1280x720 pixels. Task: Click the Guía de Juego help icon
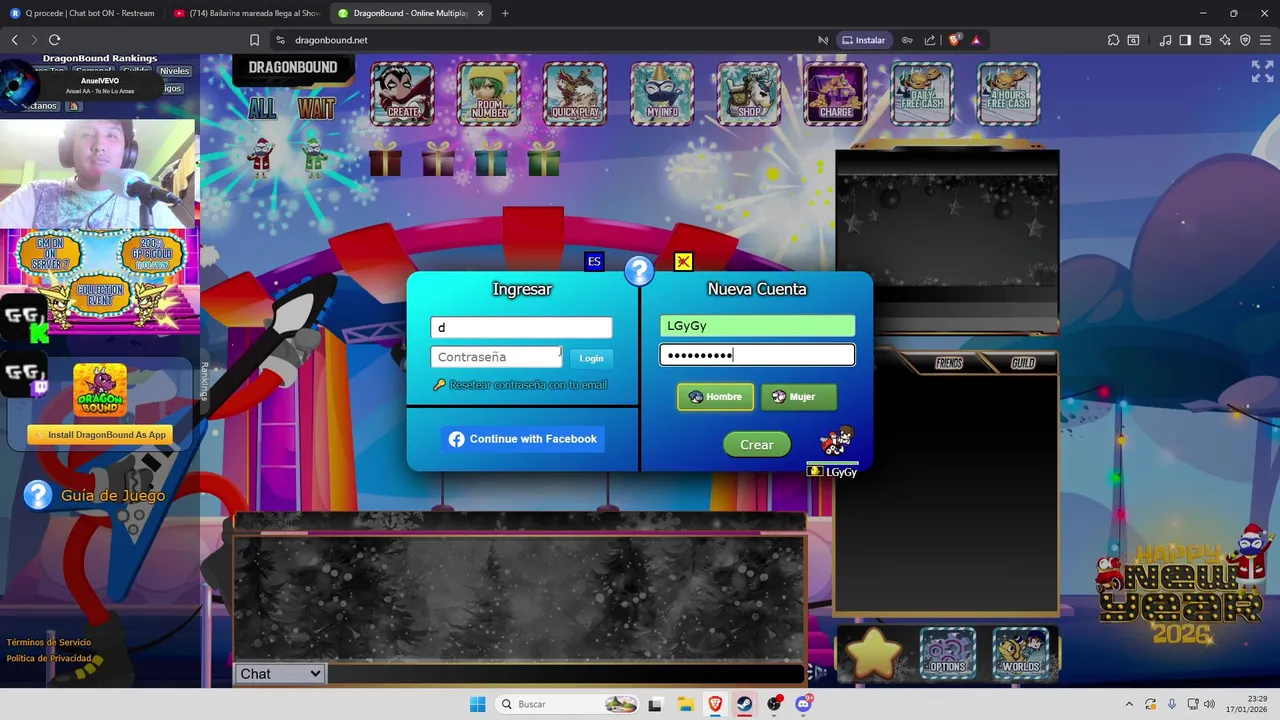pos(38,495)
